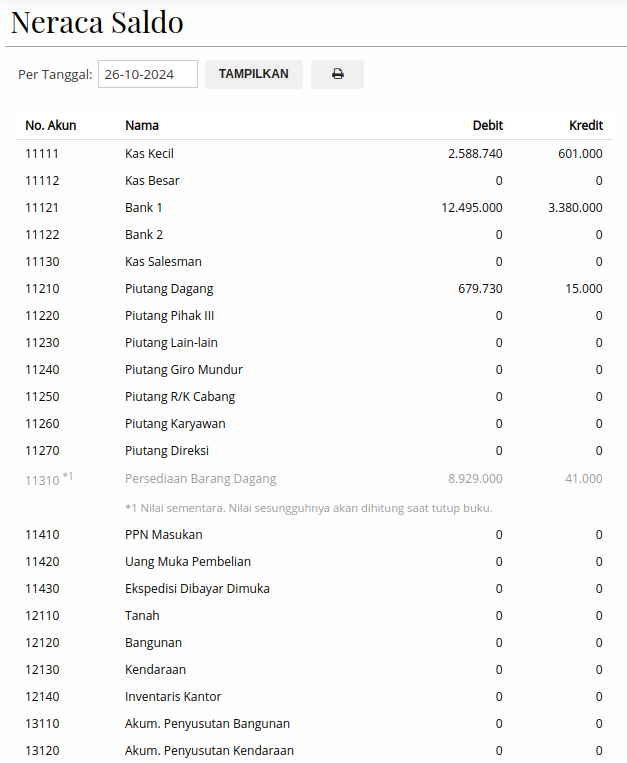The width and height of the screenshot is (627, 763).
Task: Click the Kredit column header
Action: tap(585, 125)
